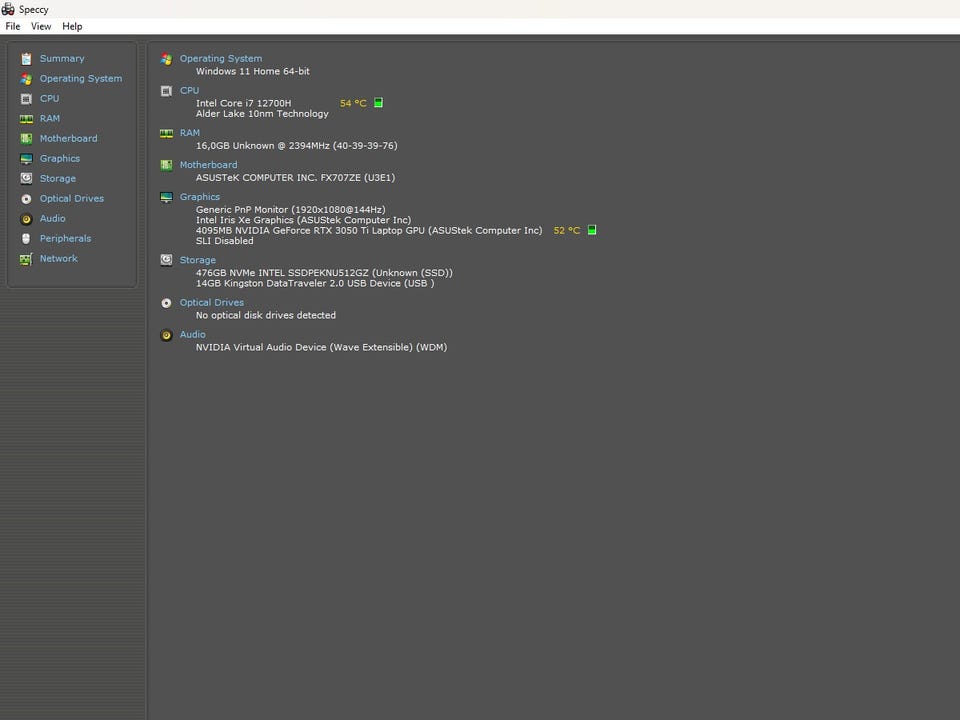Click the board icon beside Motherboard heading
The image size is (960, 720).
click(167, 165)
